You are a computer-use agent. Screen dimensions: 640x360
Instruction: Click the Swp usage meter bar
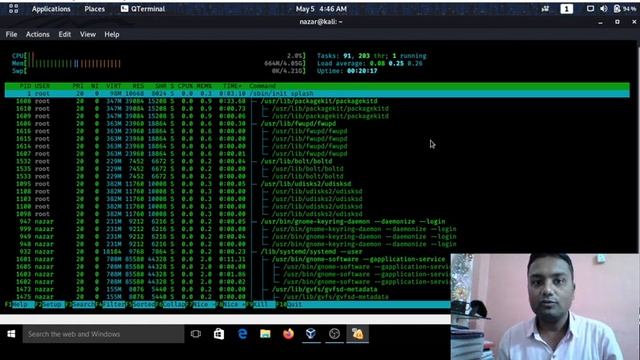coord(158,71)
